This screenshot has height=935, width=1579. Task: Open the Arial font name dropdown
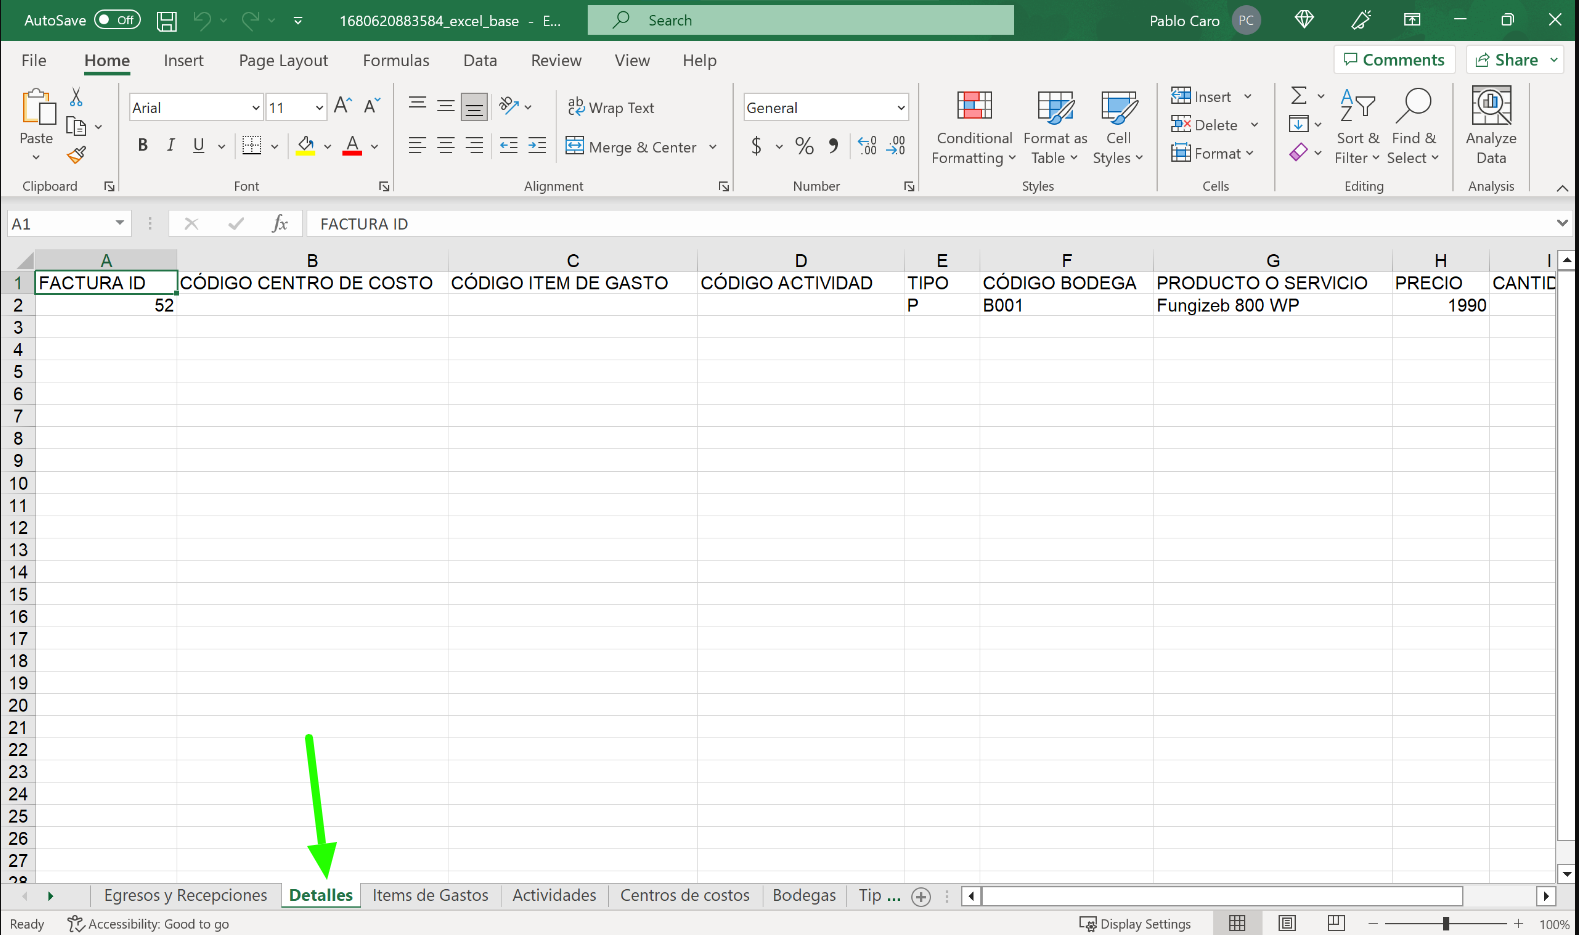tap(255, 108)
